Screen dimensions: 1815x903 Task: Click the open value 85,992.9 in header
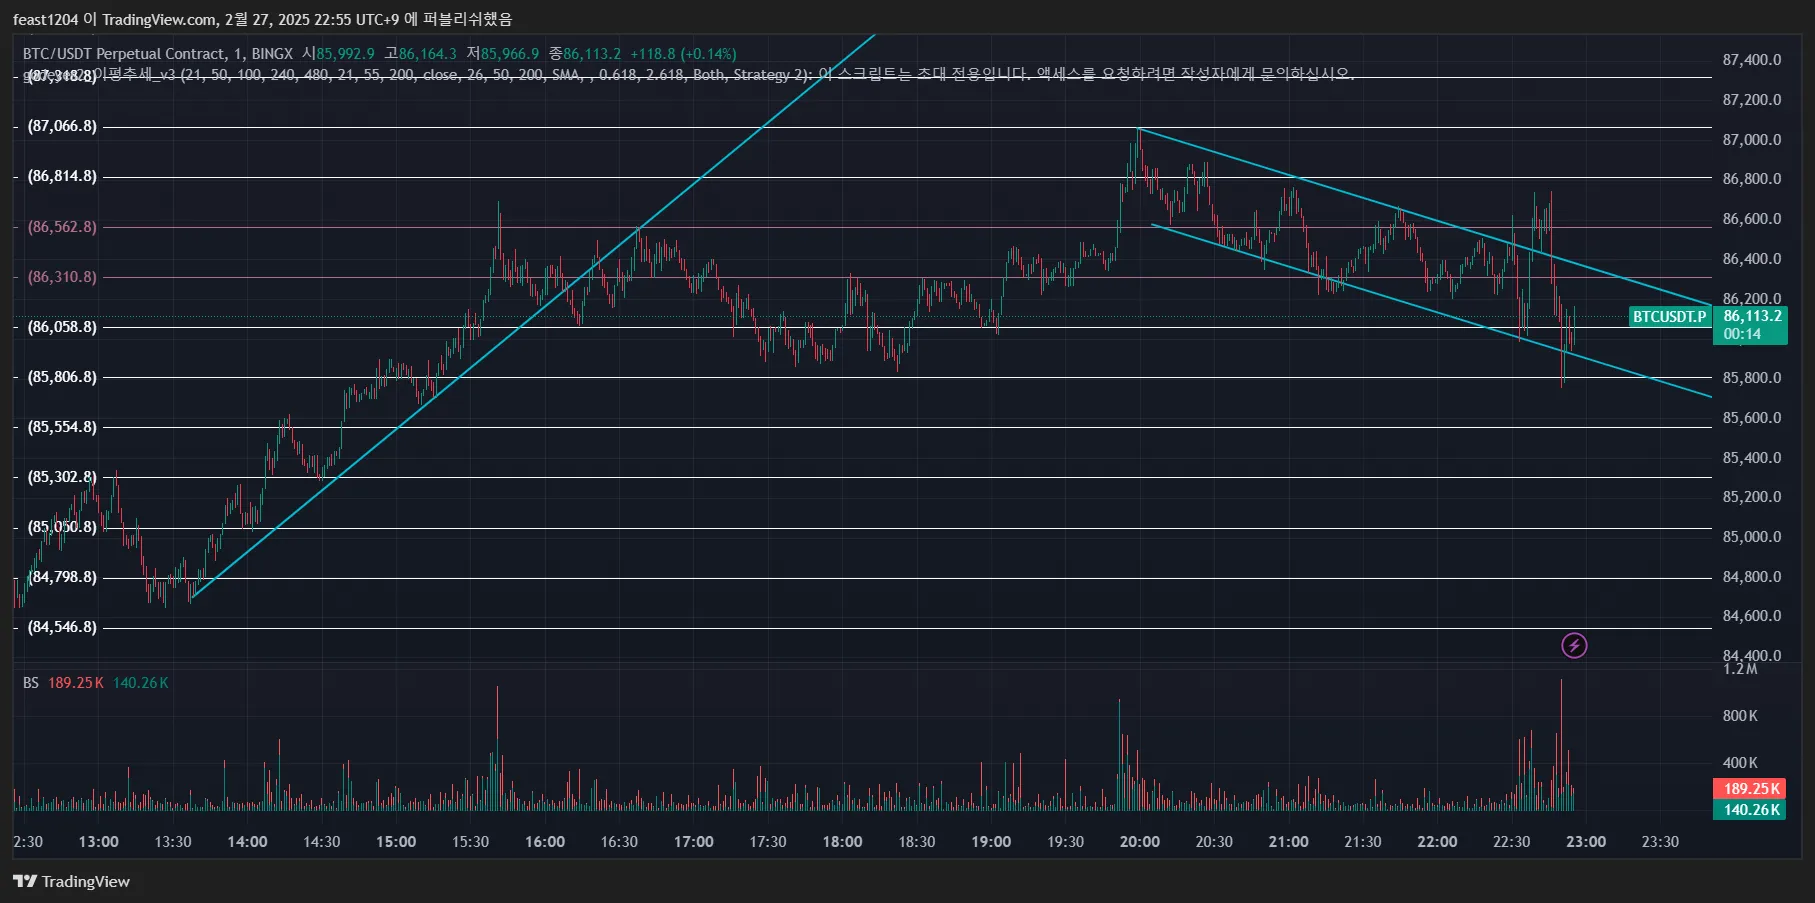point(345,54)
